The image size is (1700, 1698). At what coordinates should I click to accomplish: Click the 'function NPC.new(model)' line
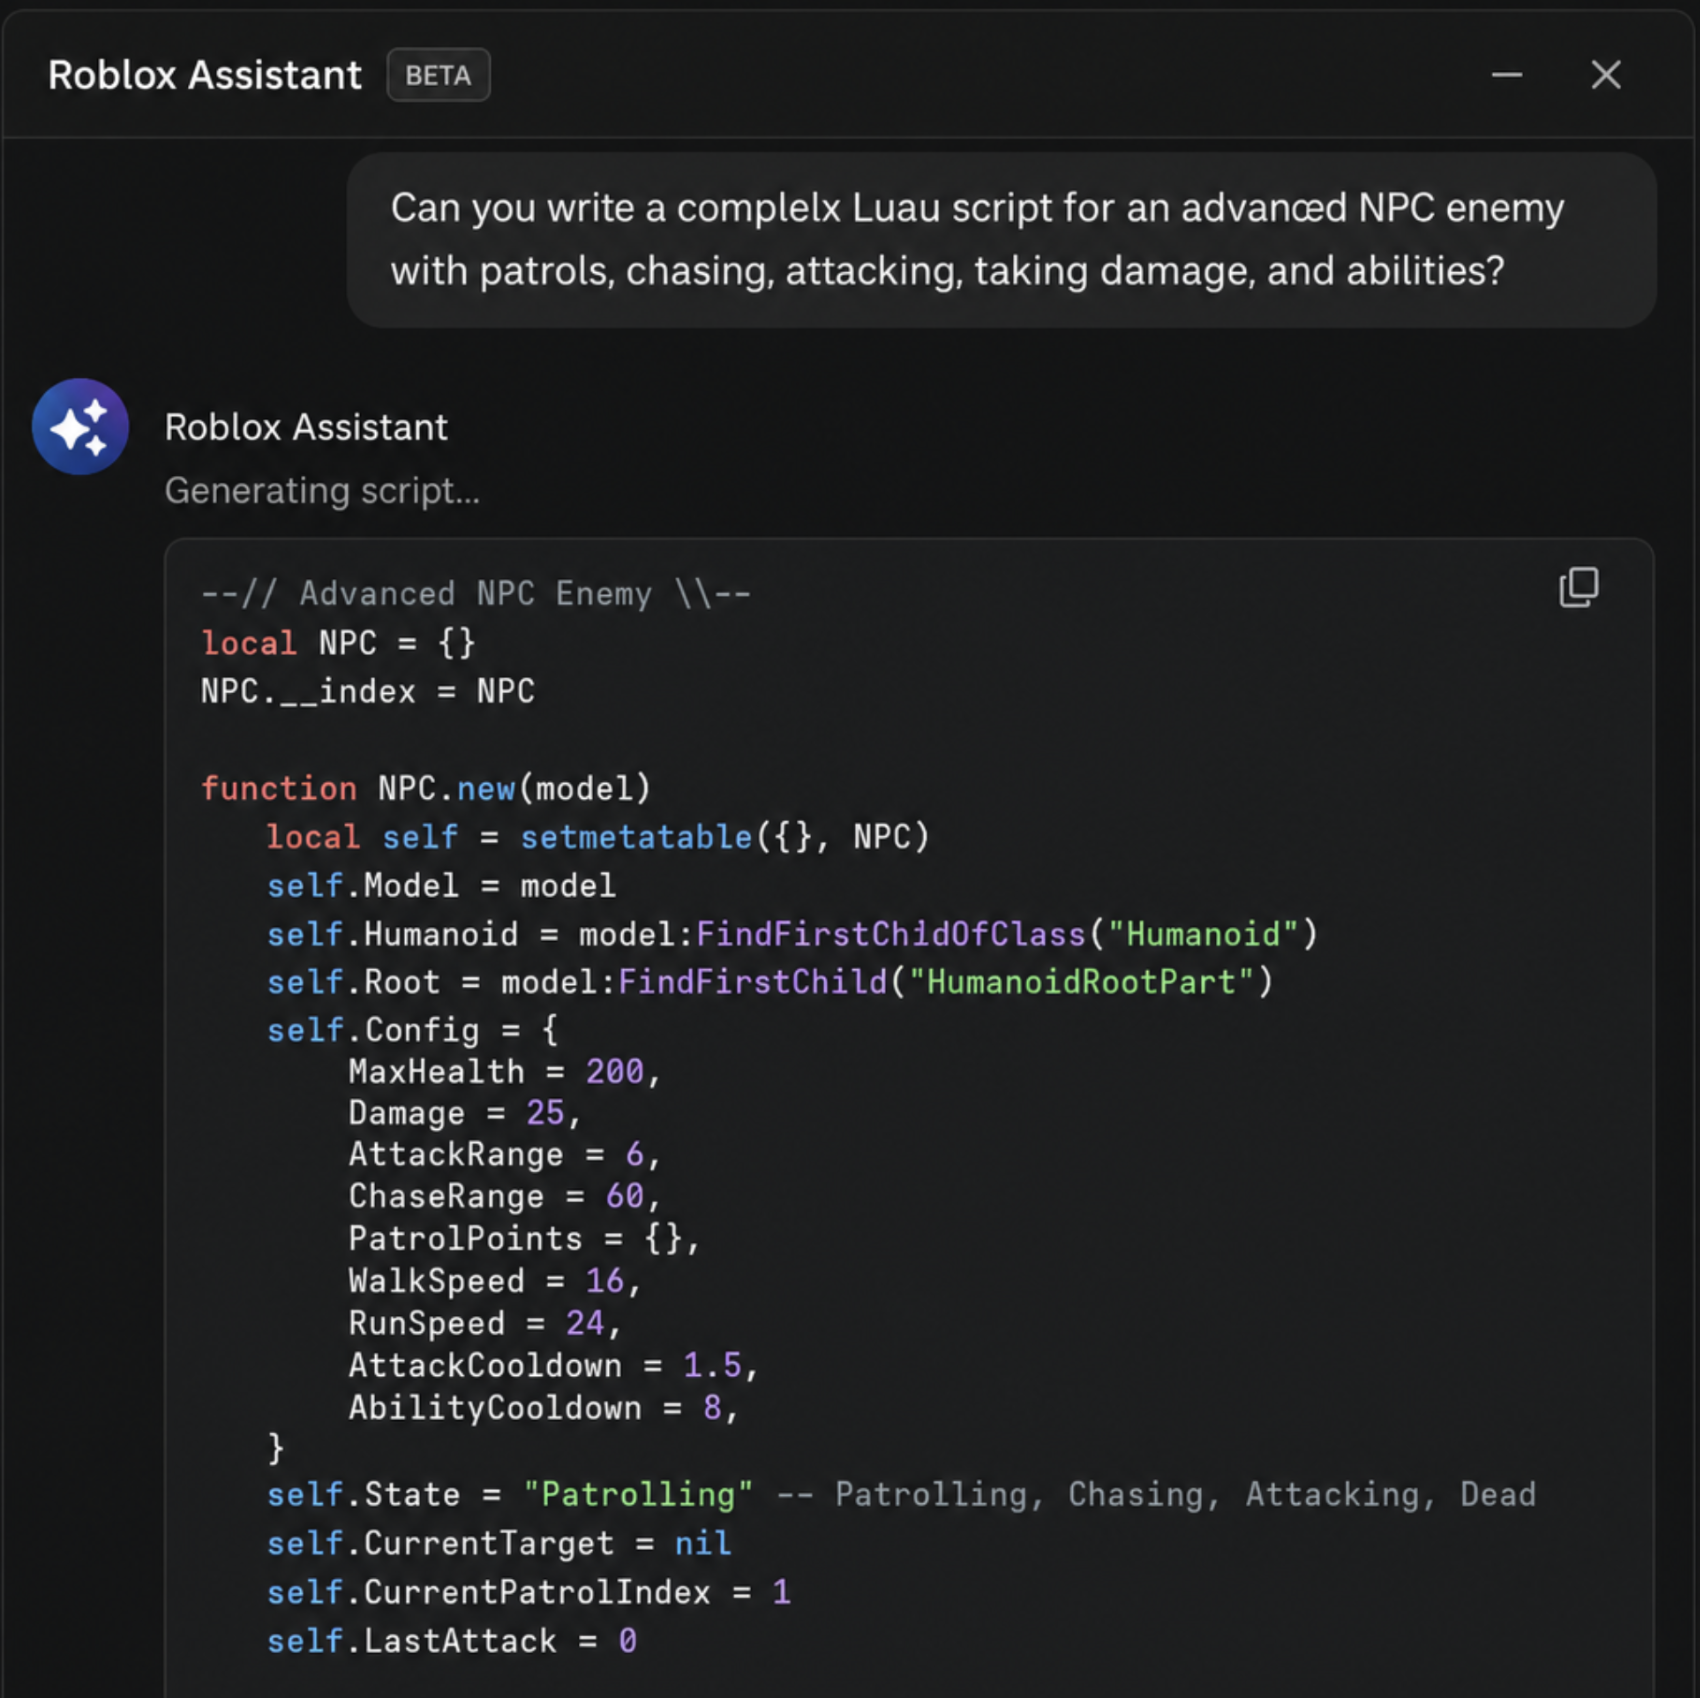coord(426,788)
